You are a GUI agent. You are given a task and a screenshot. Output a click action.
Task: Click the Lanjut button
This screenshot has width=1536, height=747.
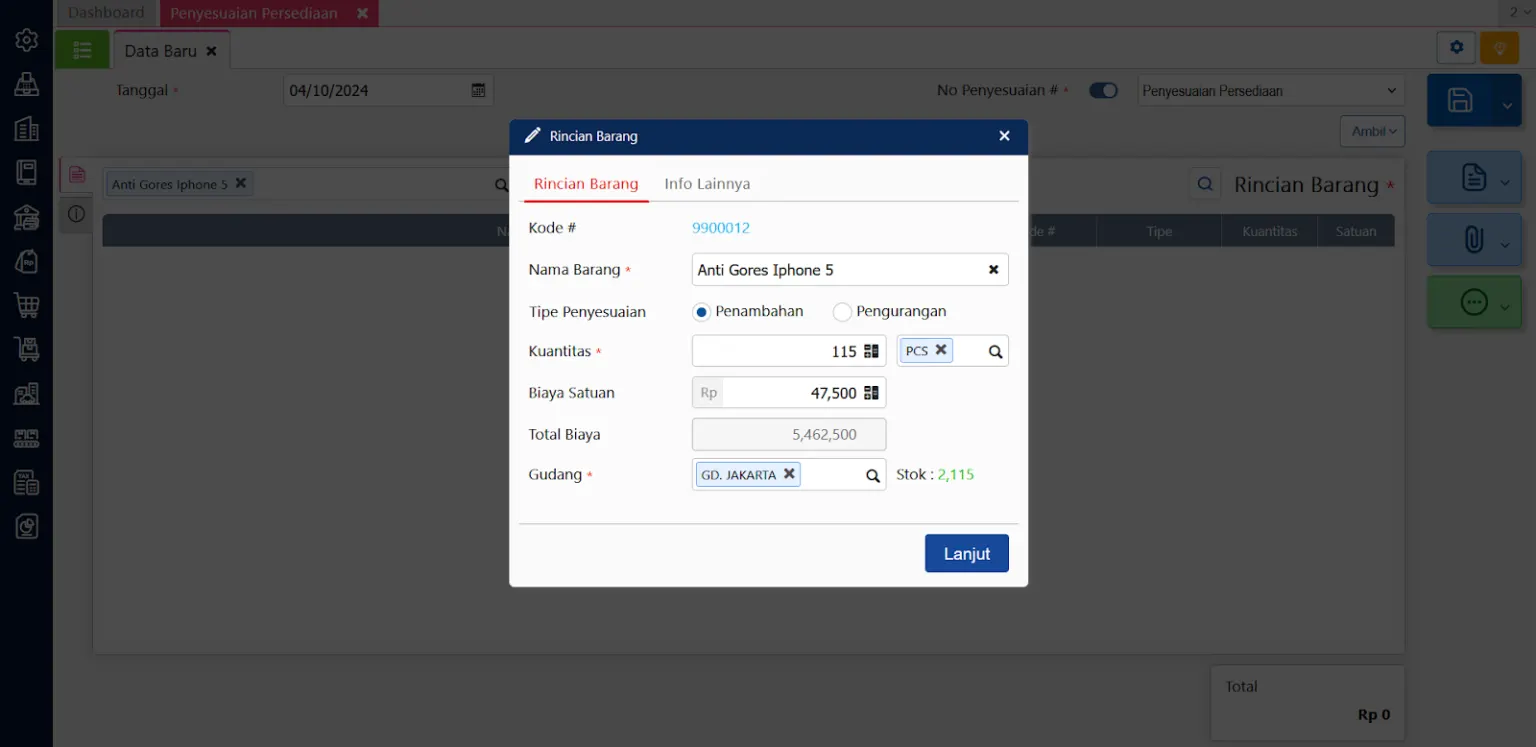click(966, 554)
